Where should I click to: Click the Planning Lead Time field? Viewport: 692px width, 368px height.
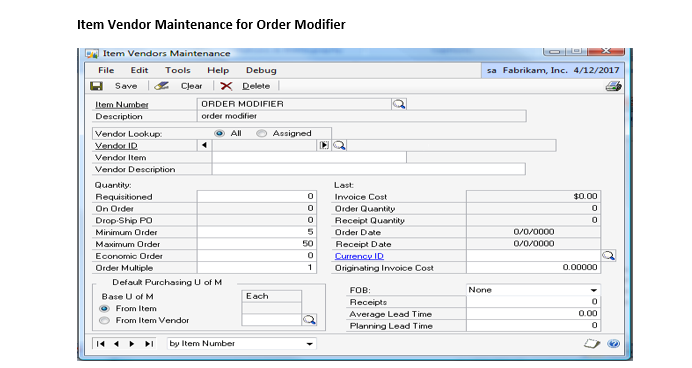[x=533, y=325]
